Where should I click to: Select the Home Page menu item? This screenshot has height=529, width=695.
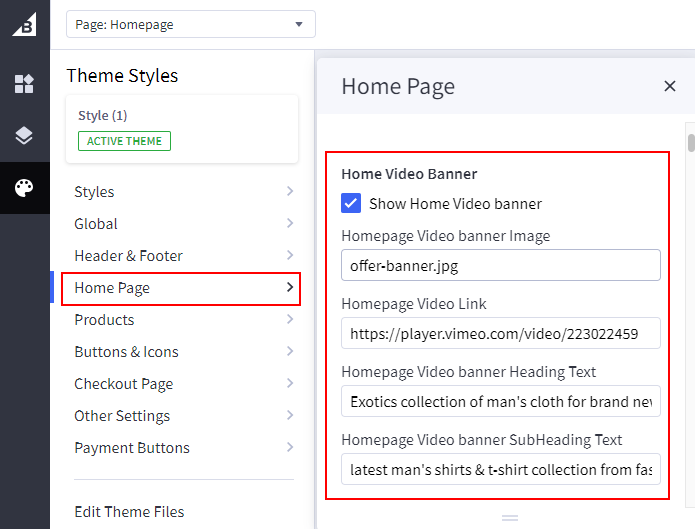point(182,288)
